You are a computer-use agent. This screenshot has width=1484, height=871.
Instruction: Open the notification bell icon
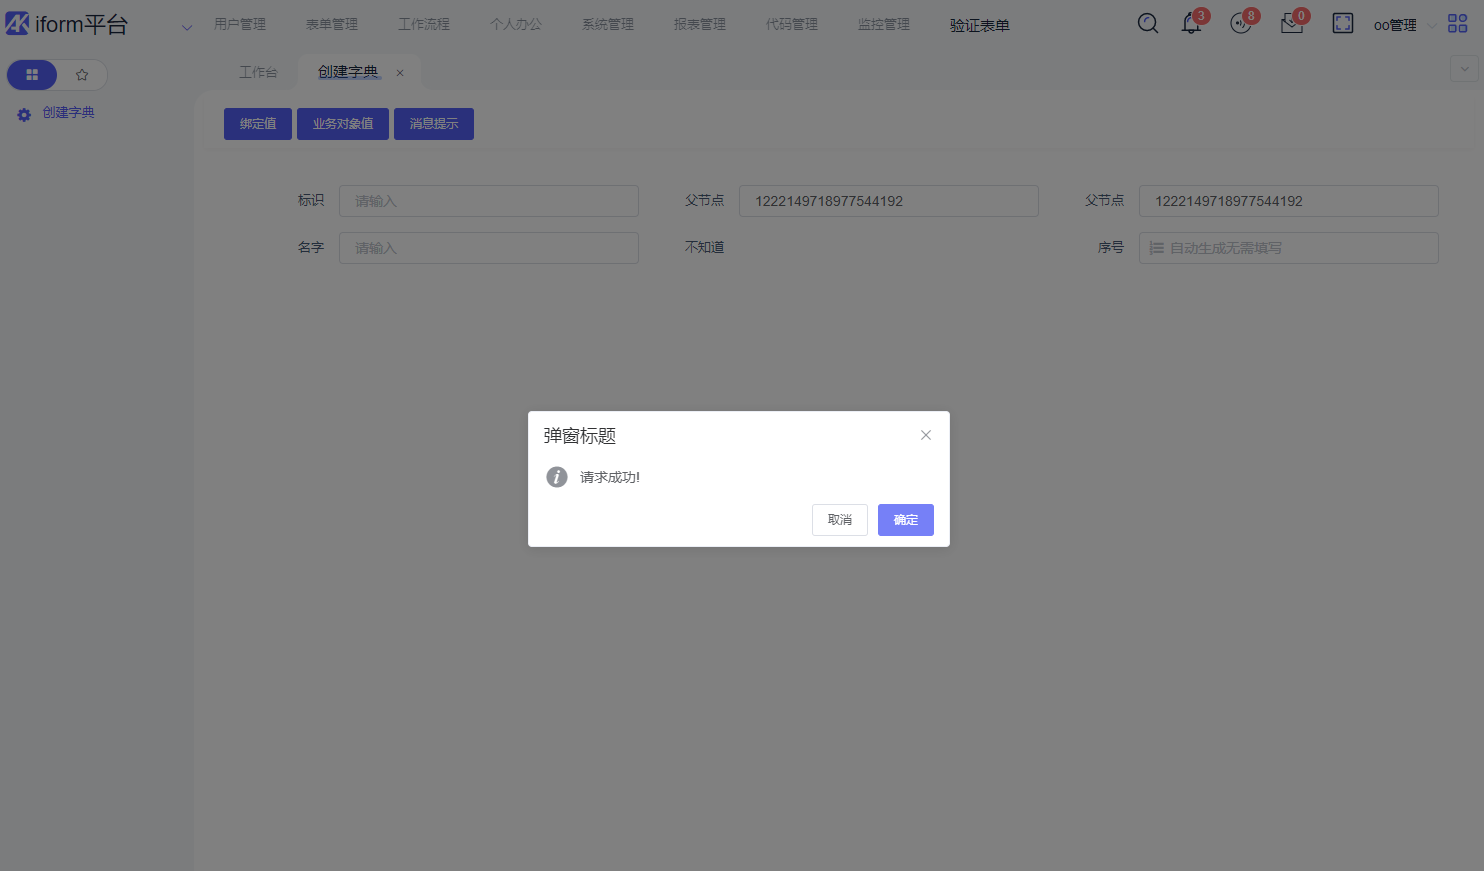[1191, 24]
